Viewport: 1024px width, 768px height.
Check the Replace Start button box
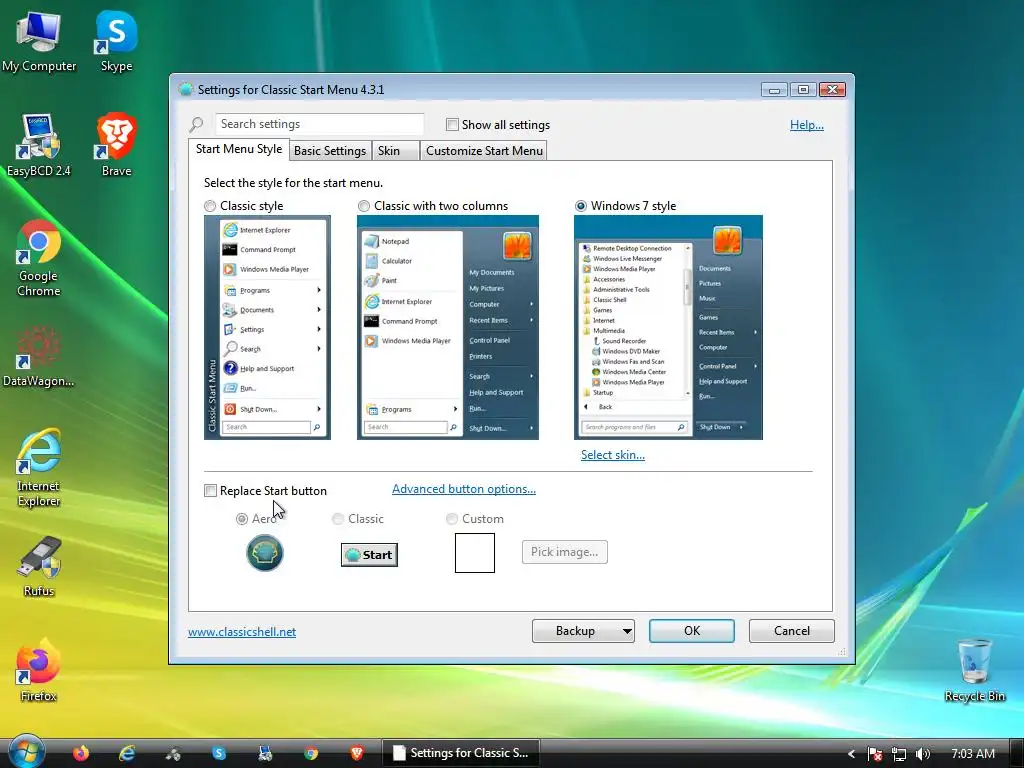click(210, 490)
